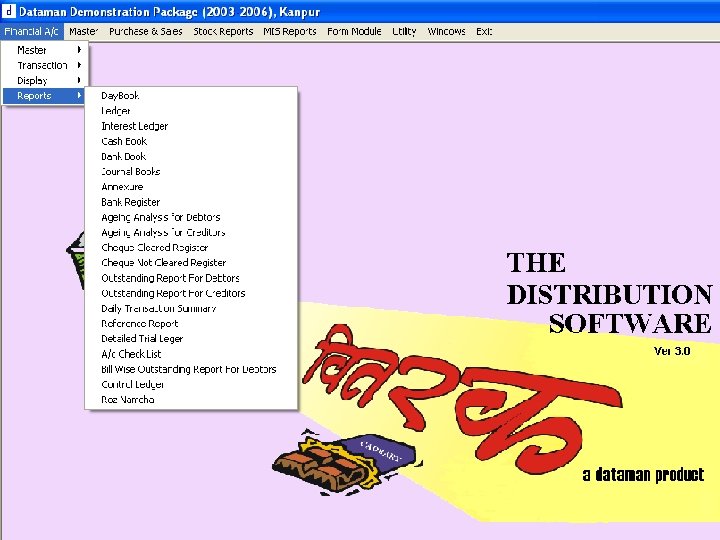
Task: Open the Financial A/c menu
Action: pyautogui.click(x=32, y=32)
